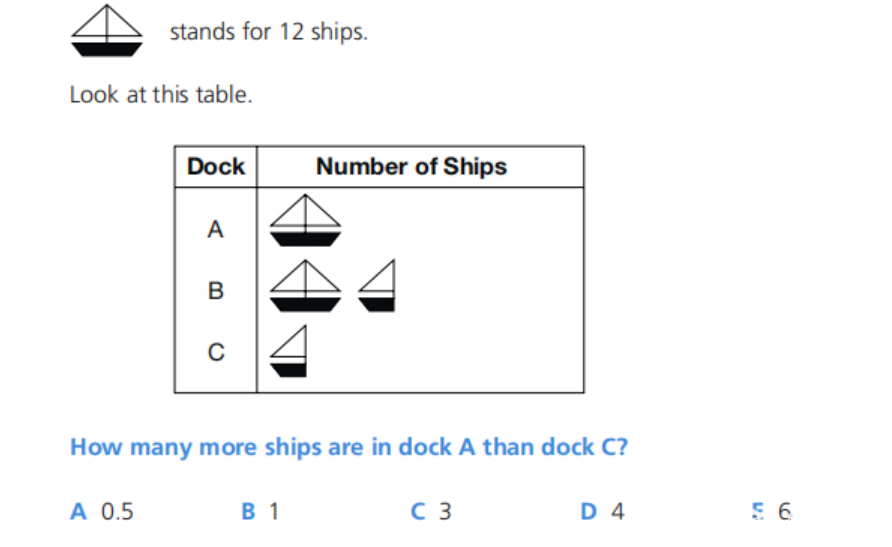Click the full ship icon in row A
Image resolution: width=892 pixels, height=547 pixels.
[305, 220]
